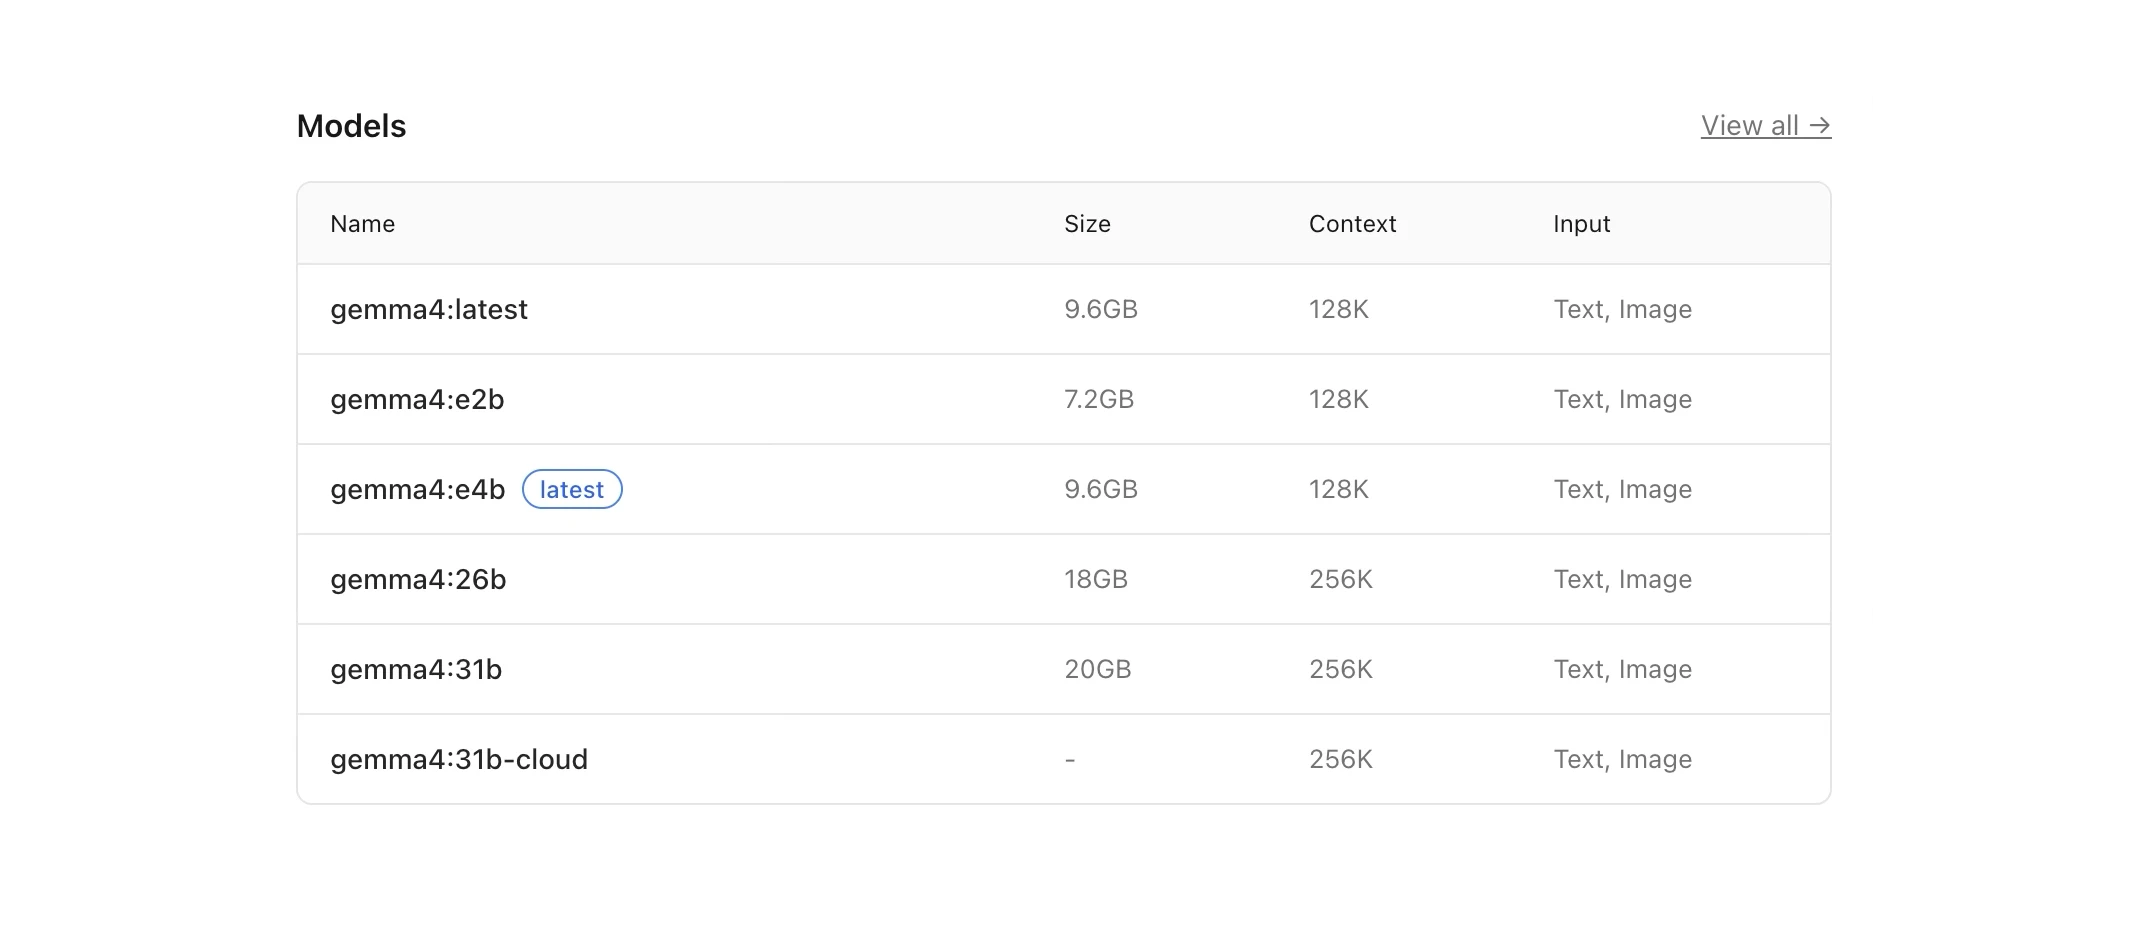The height and width of the screenshot is (944, 2136).
Task: Click the latest badge next to gemma4:e4b
Action: pyautogui.click(x=572, y=490)
